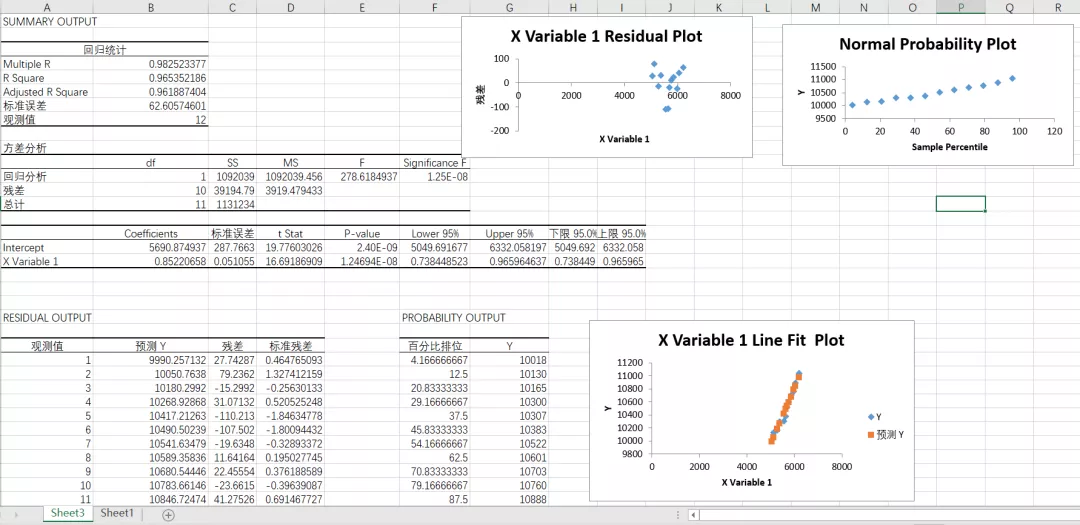Select the R Square label cell
This screenshot has width=1080, height=525.
pos(46,78)
